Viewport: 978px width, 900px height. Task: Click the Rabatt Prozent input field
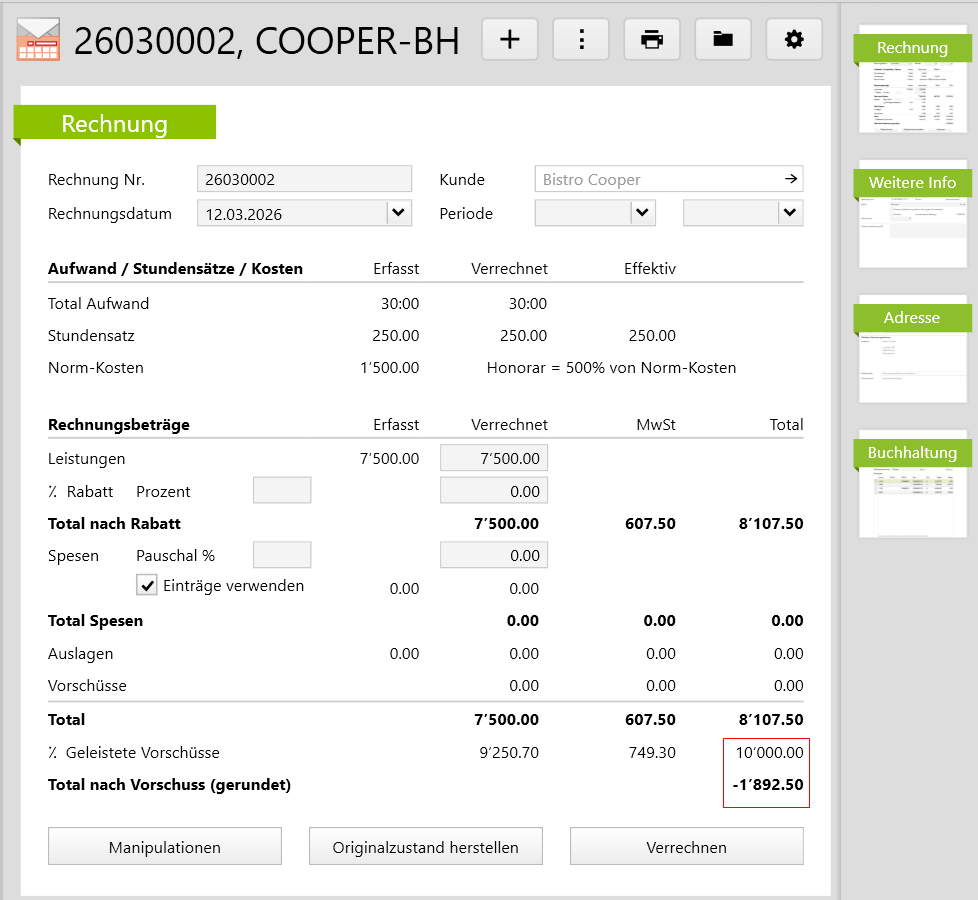click(x=282, y=490)
